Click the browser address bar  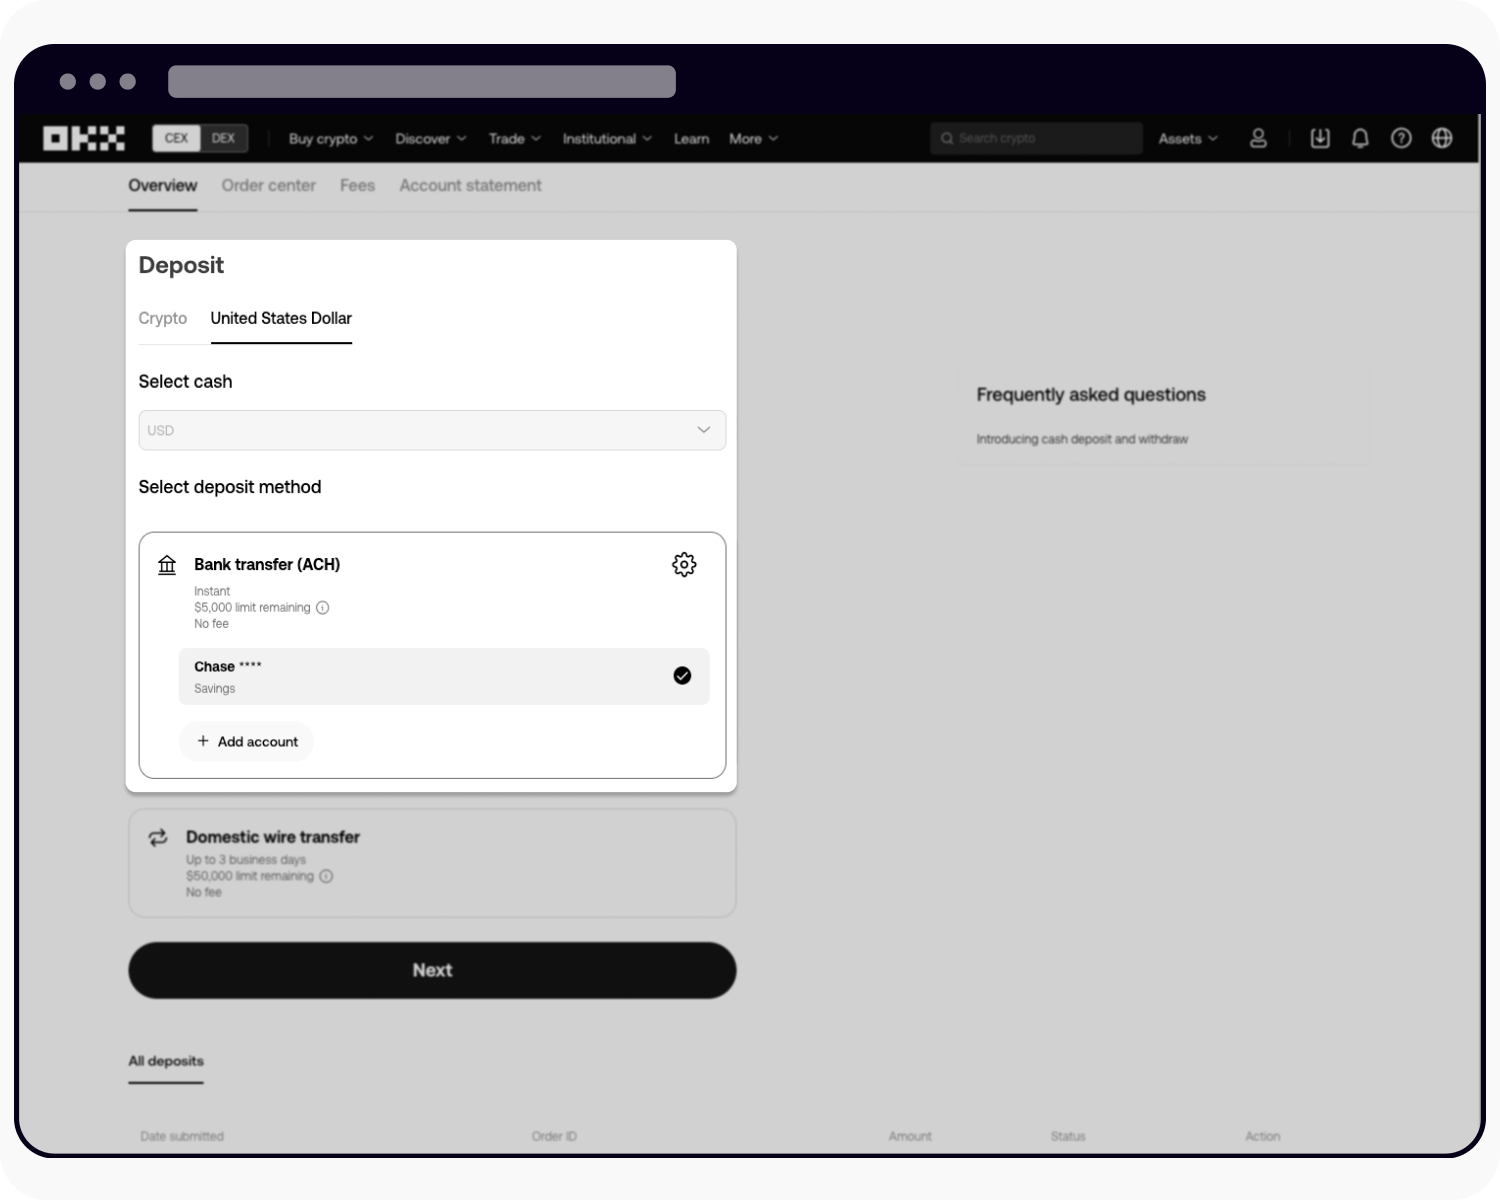tap(422, 82)
